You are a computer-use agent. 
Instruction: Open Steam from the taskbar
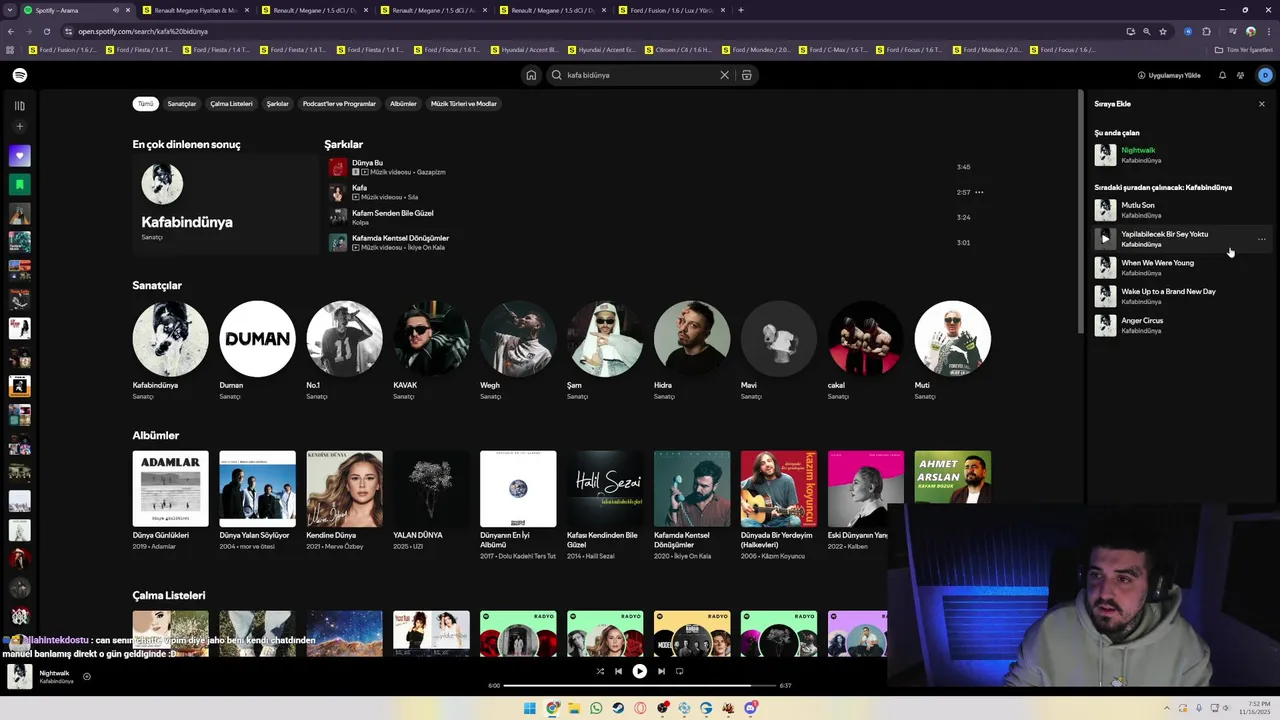618,708
